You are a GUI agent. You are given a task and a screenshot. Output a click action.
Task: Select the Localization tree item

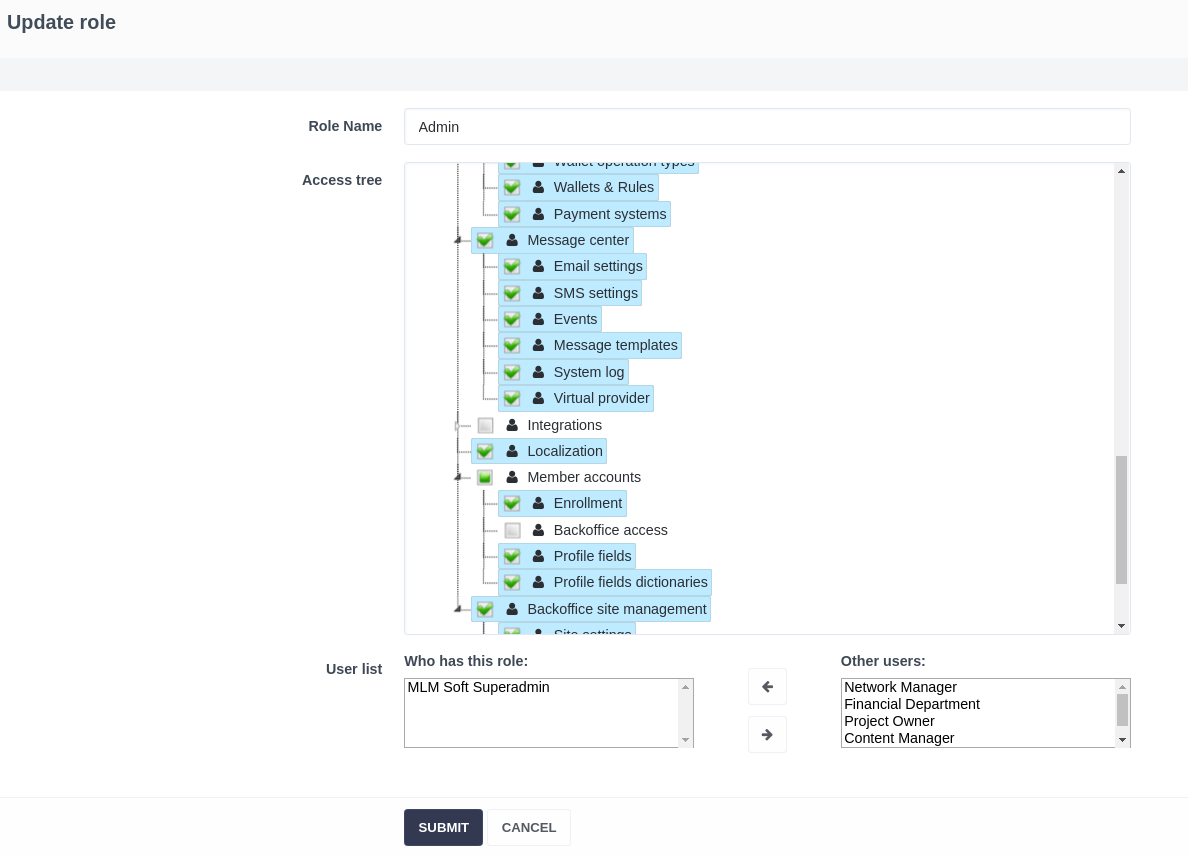click(564, 451)
